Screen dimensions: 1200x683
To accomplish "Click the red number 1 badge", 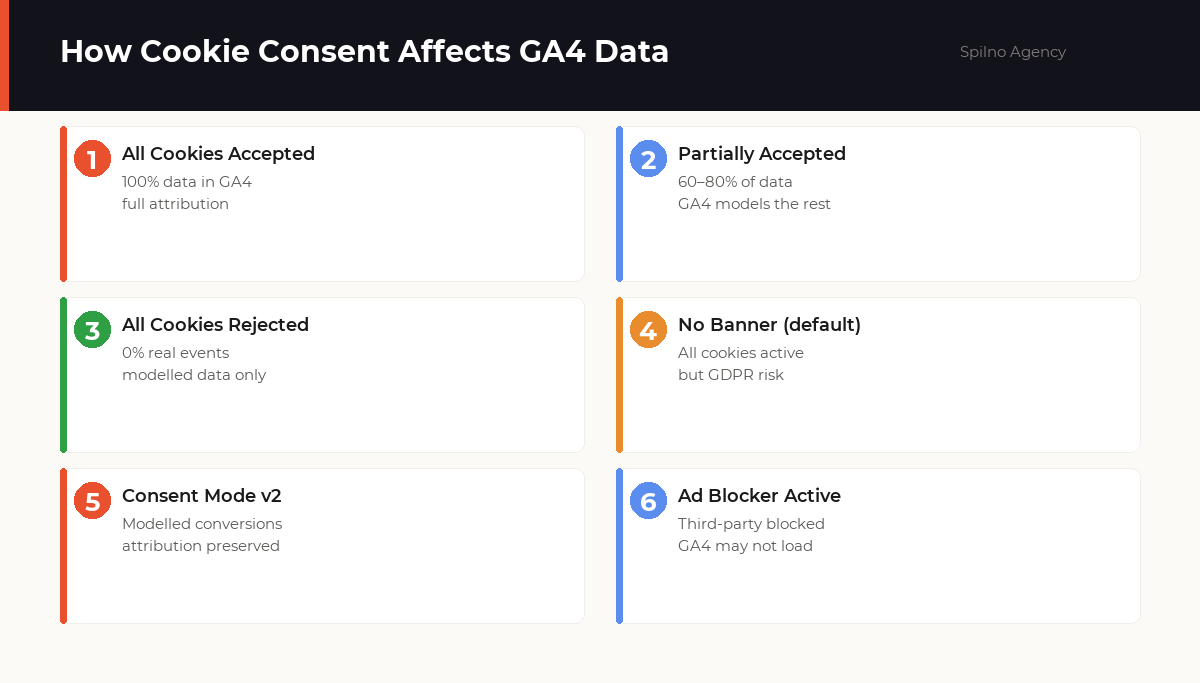I will click(92, 159).
